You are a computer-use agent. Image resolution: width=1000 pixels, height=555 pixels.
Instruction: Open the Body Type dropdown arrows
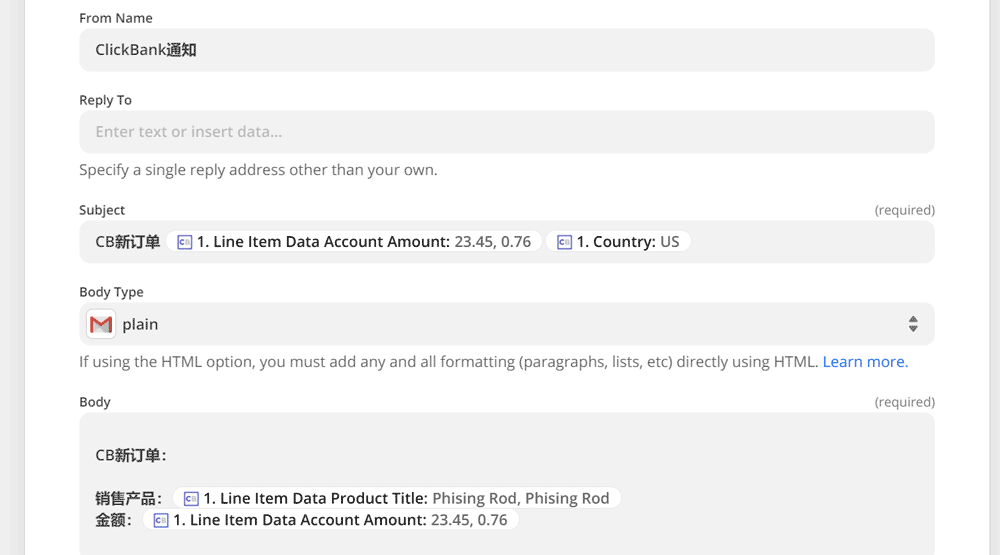[x=912, y=324]
